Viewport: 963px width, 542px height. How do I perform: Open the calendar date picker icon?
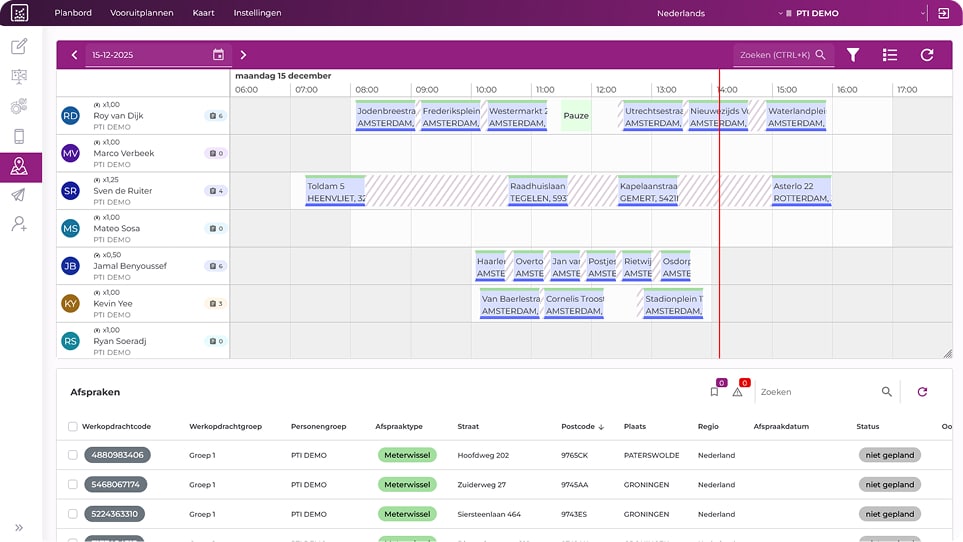218,55
